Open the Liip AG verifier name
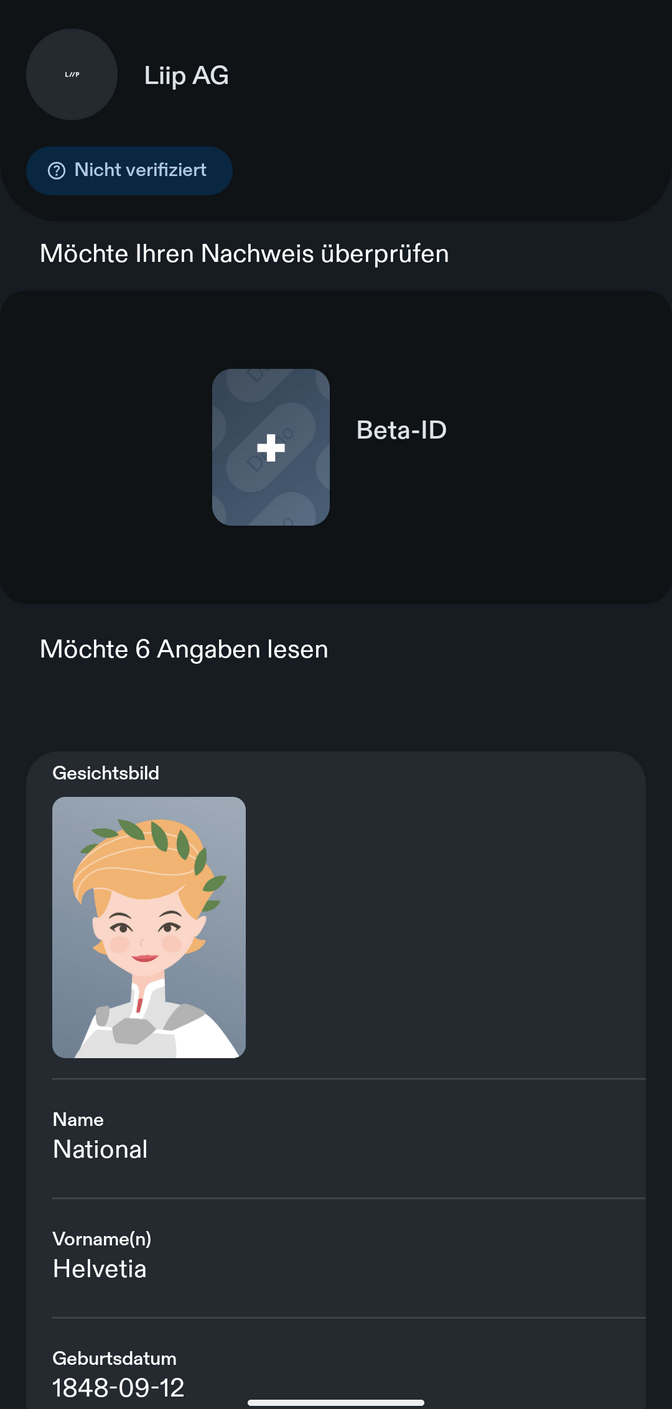Image resolution: width=672 pixels, height=1409 pixels. pyautogui.click(x=187, y=76)
